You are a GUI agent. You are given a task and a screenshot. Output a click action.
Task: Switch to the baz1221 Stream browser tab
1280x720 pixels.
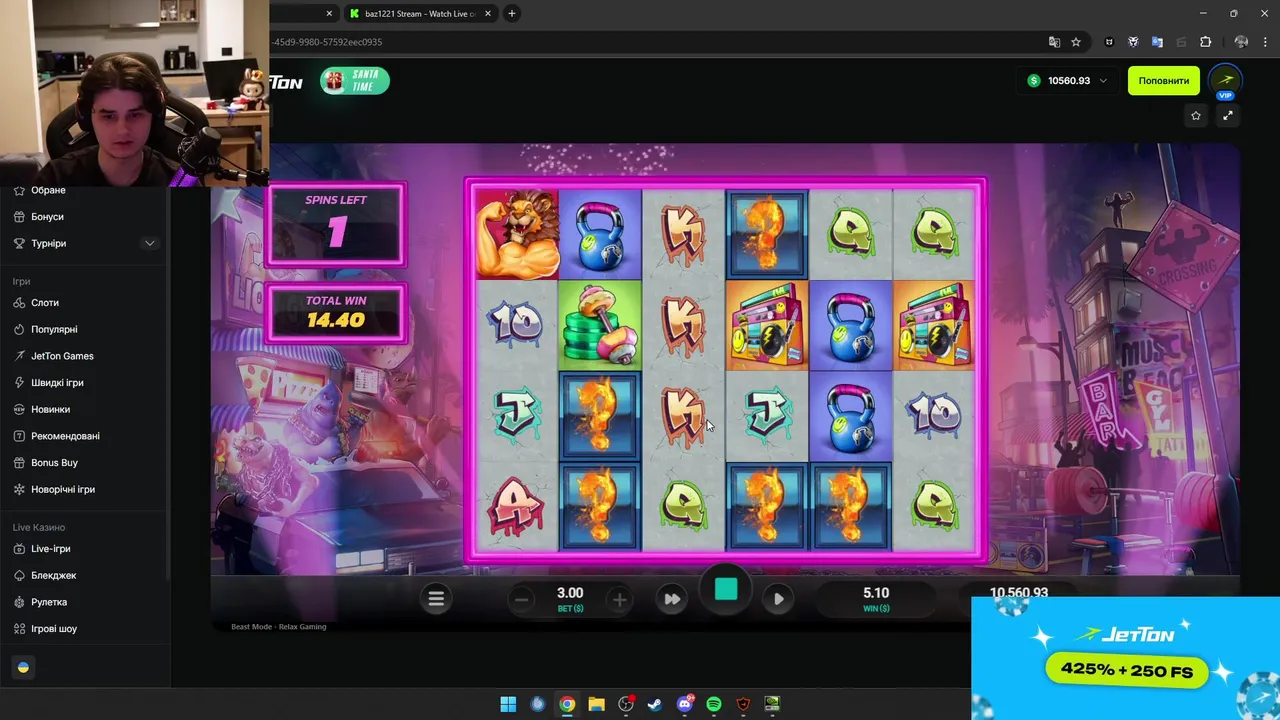(x=419, y=14)
